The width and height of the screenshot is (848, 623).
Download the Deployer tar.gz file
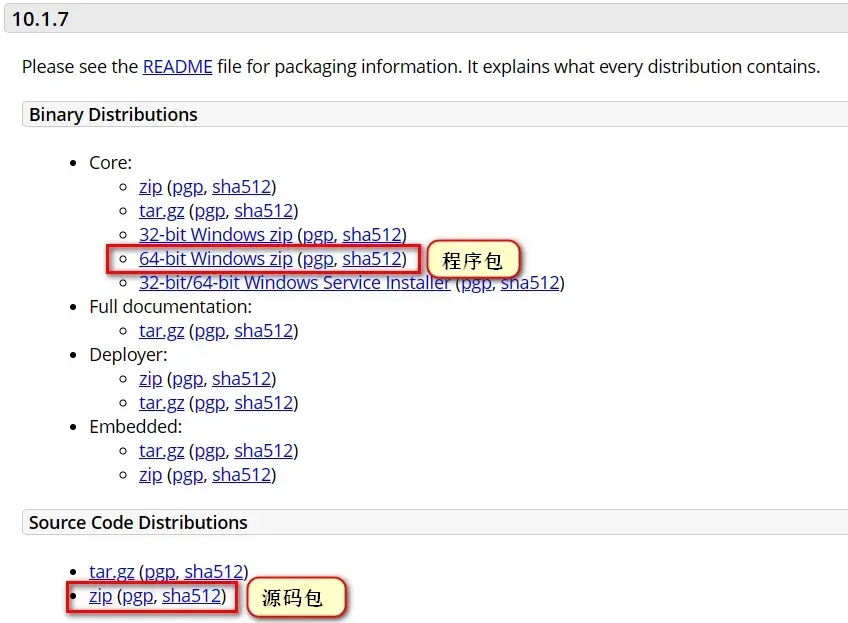coord(161,403)
